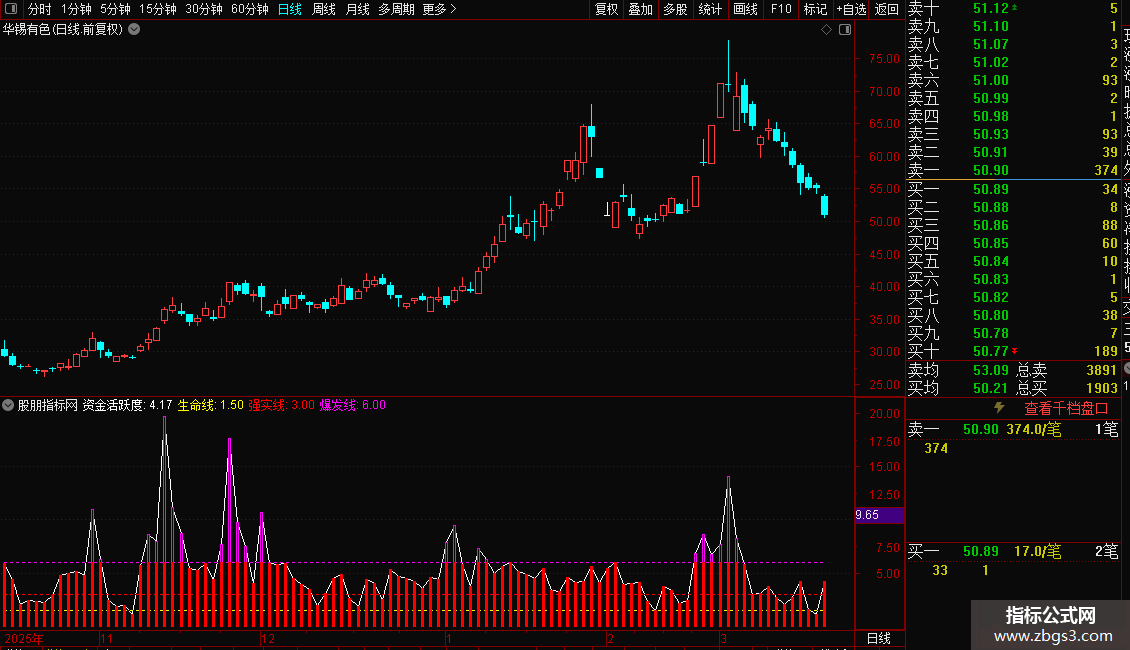Click the 买十 50.77 price
The width and height of the screenshot is (1130, 650).
coord(991,352)
